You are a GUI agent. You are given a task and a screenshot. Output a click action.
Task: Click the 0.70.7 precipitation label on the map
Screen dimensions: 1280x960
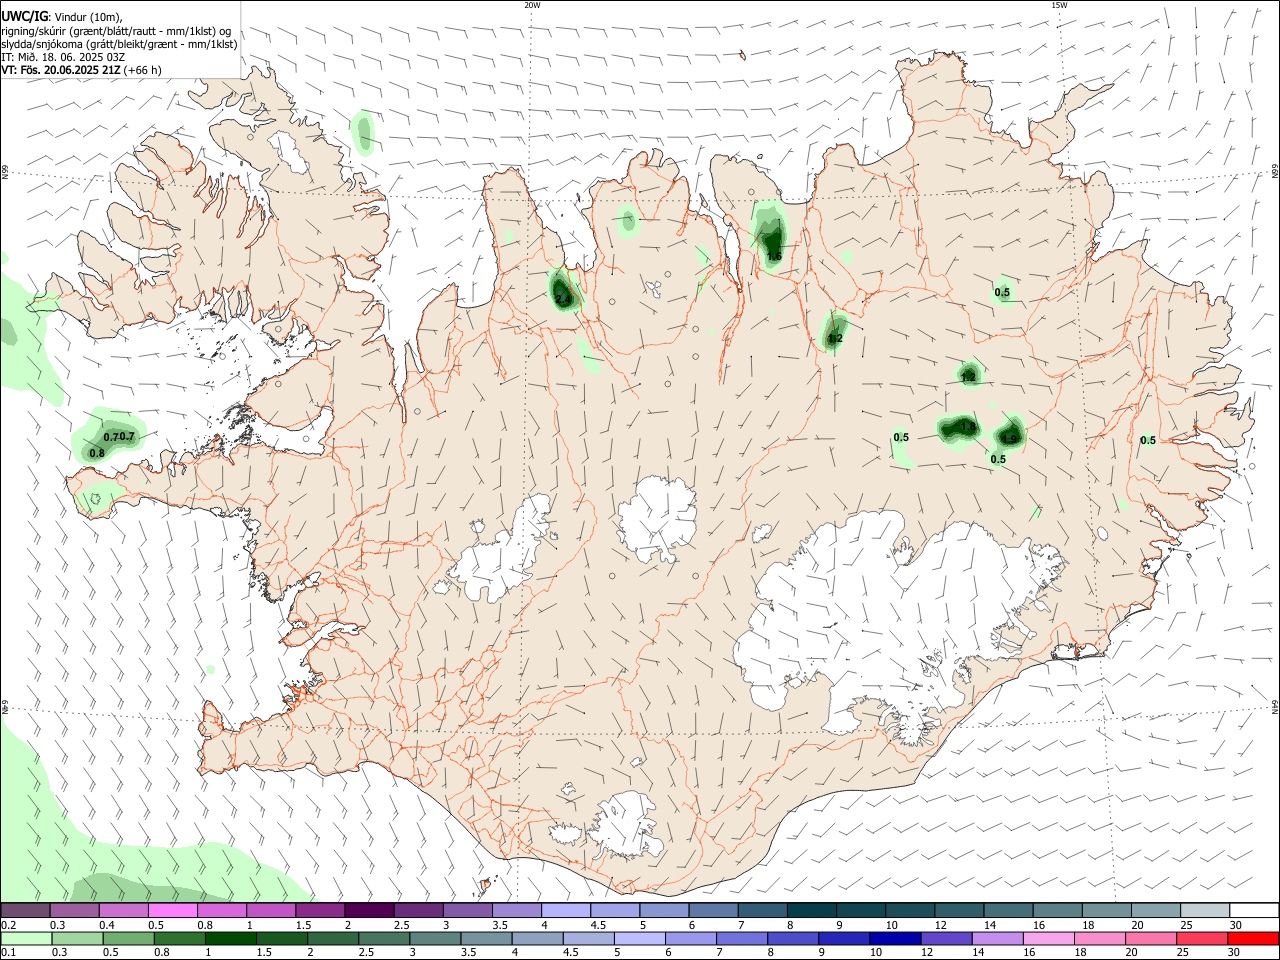(x=119, y=437)
